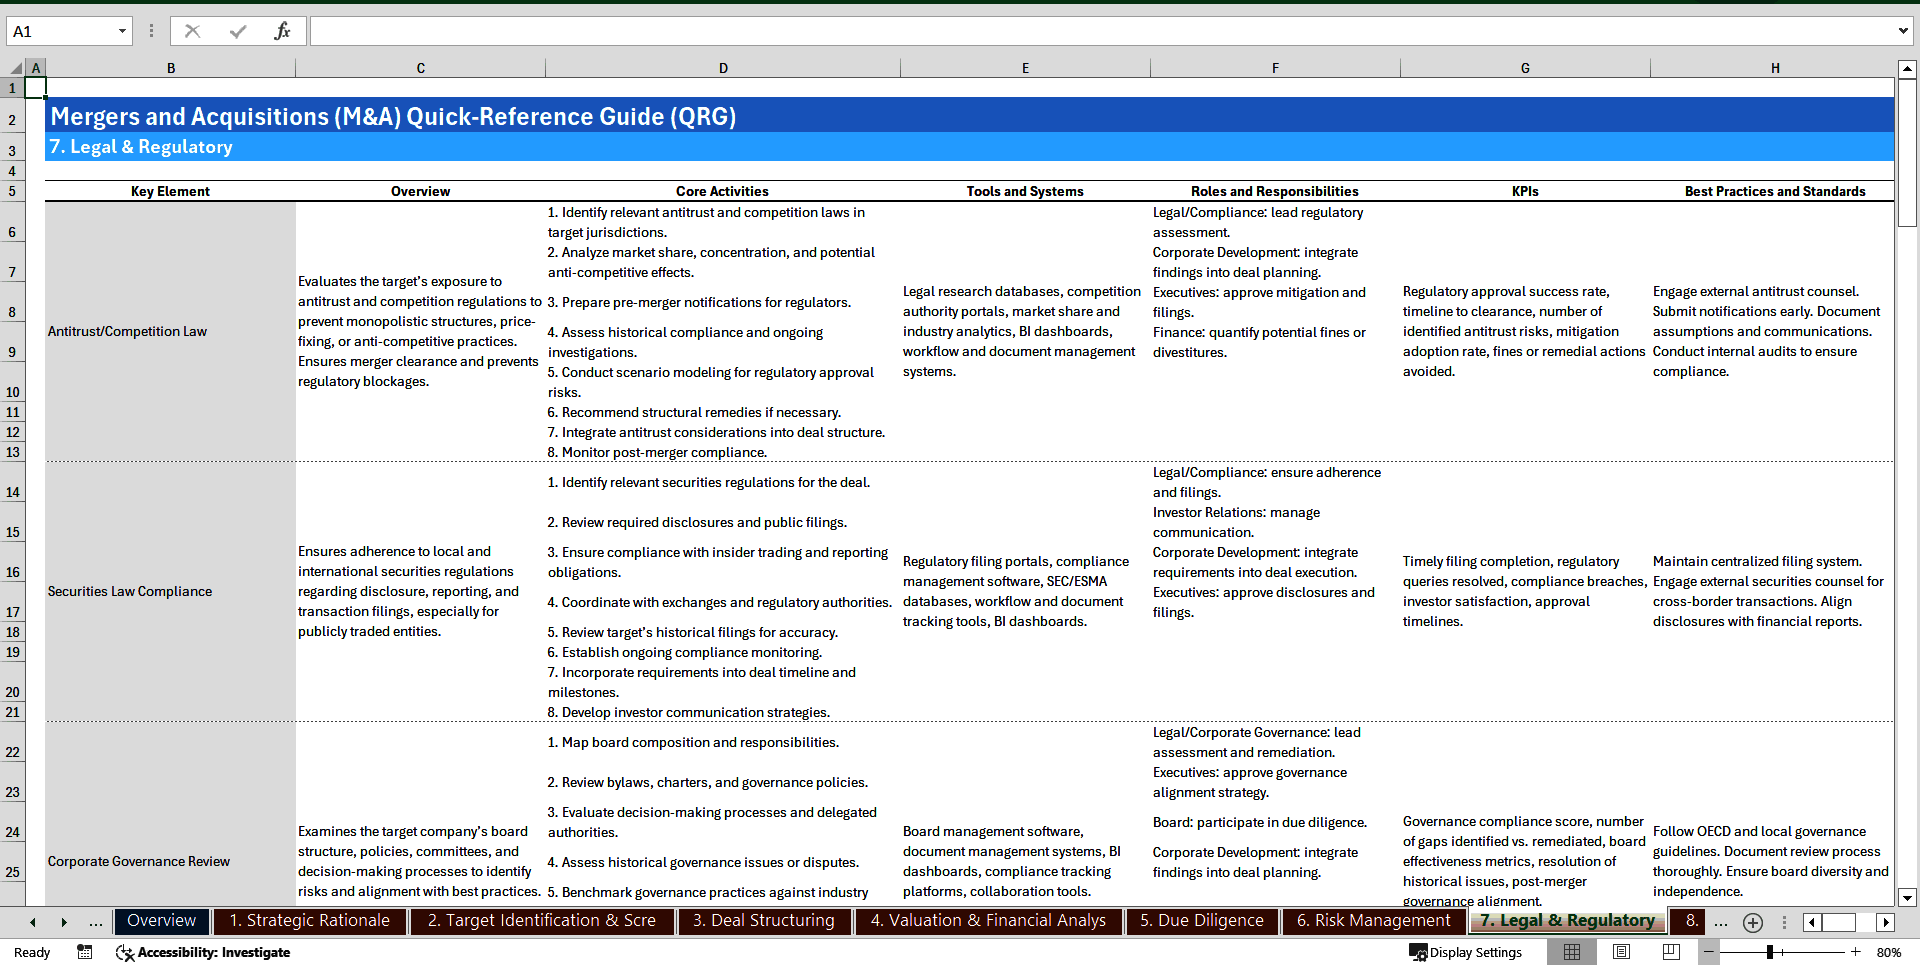Viewport: 1920px width, 966px height.
Task: Click the sheet options three-dot icon
Action: coord(1785,922)
